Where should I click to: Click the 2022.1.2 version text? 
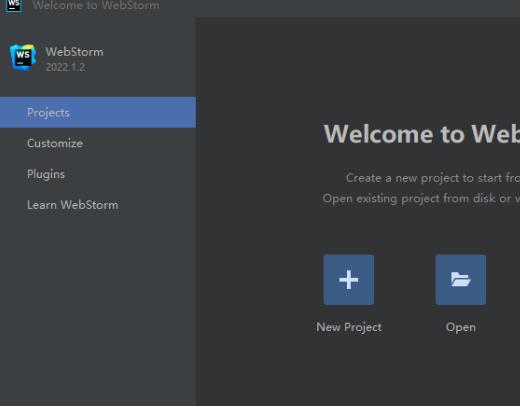[x=65, y=67]
